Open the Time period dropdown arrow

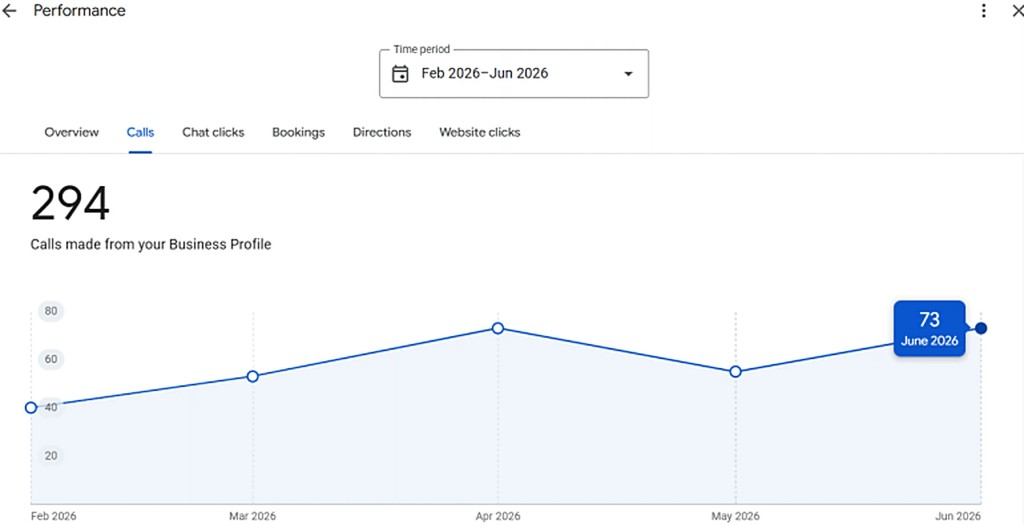pyautogui.click(x=628, y=74)
